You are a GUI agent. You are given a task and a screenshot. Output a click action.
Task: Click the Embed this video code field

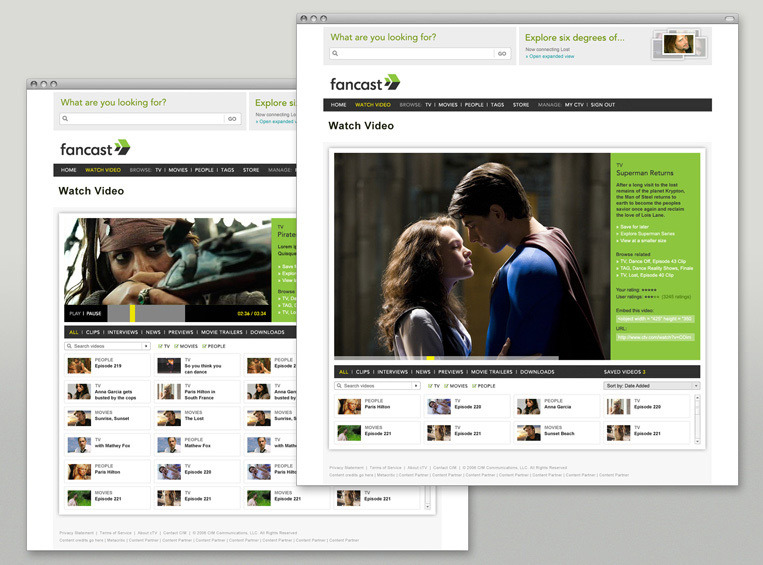click(x=655, y=319)
